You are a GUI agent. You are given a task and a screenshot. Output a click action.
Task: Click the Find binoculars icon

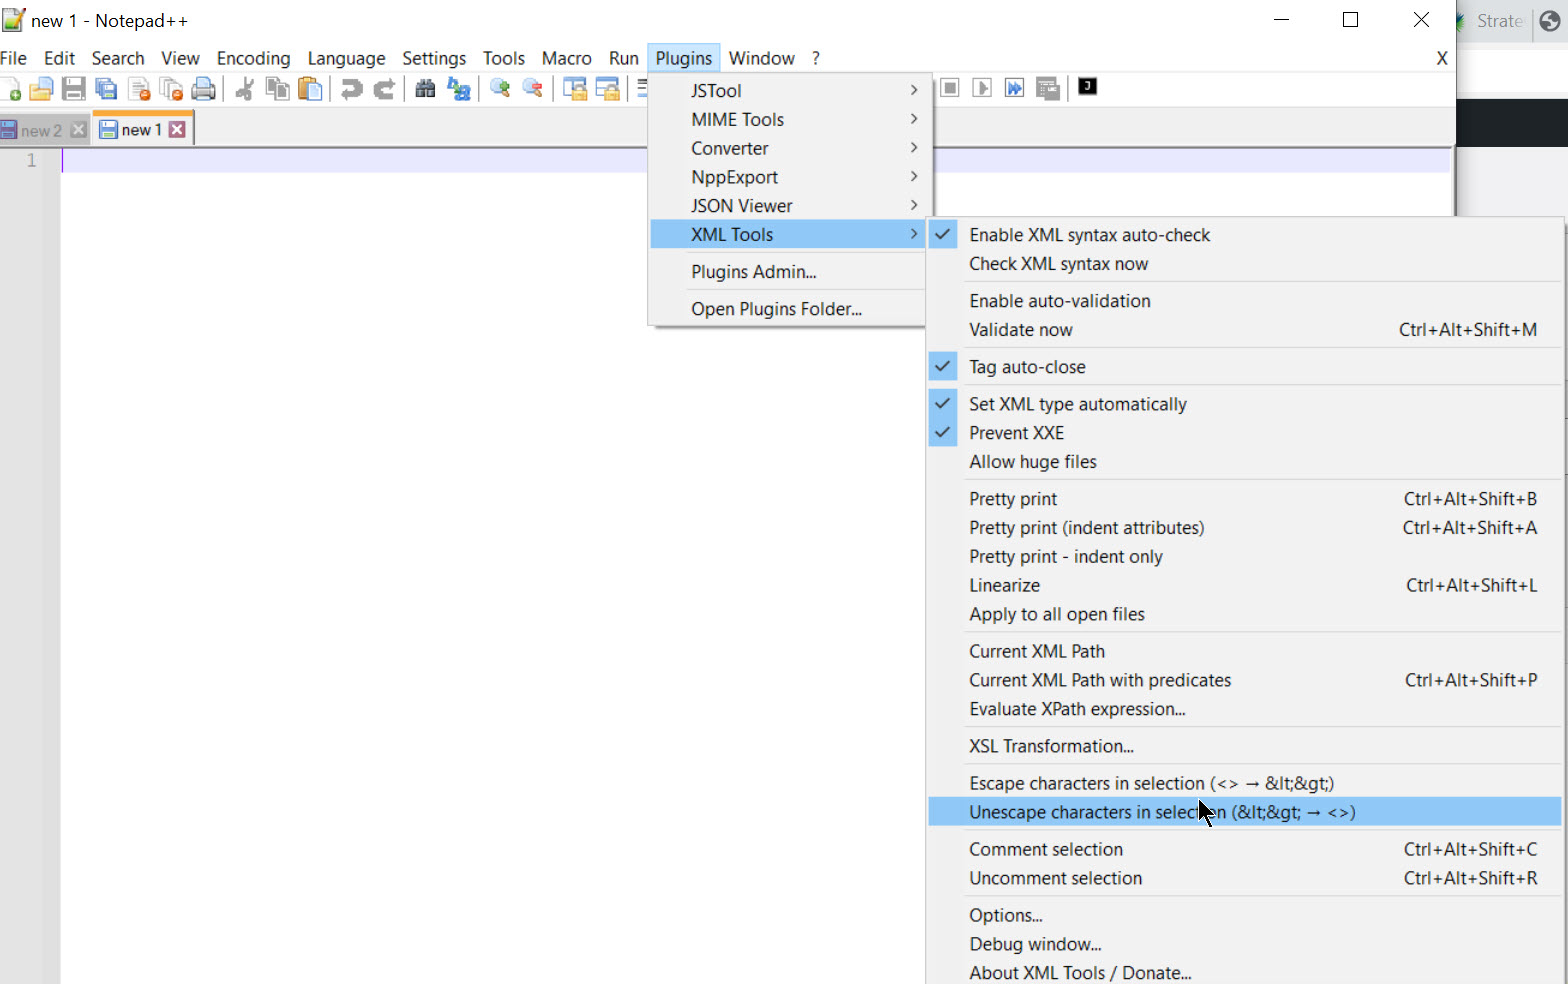[x=425, y=90]
